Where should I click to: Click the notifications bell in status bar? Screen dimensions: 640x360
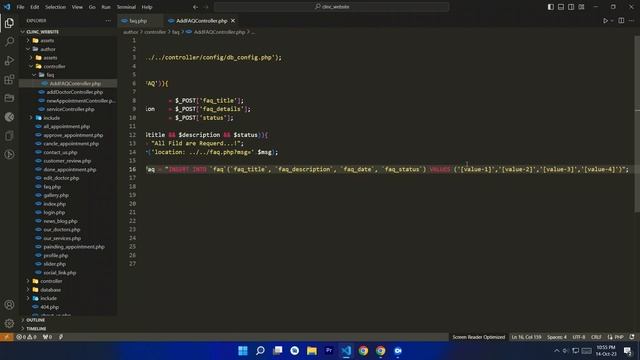click(632, 337)
